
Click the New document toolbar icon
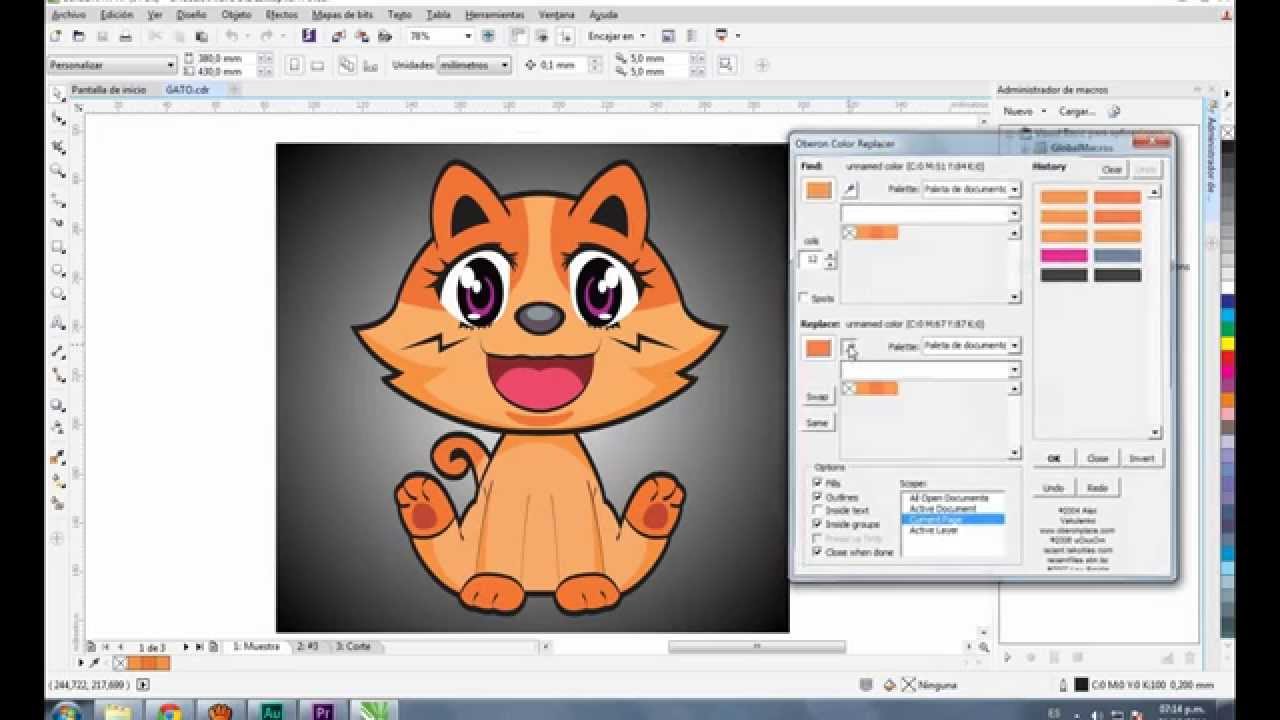point(55,36)
